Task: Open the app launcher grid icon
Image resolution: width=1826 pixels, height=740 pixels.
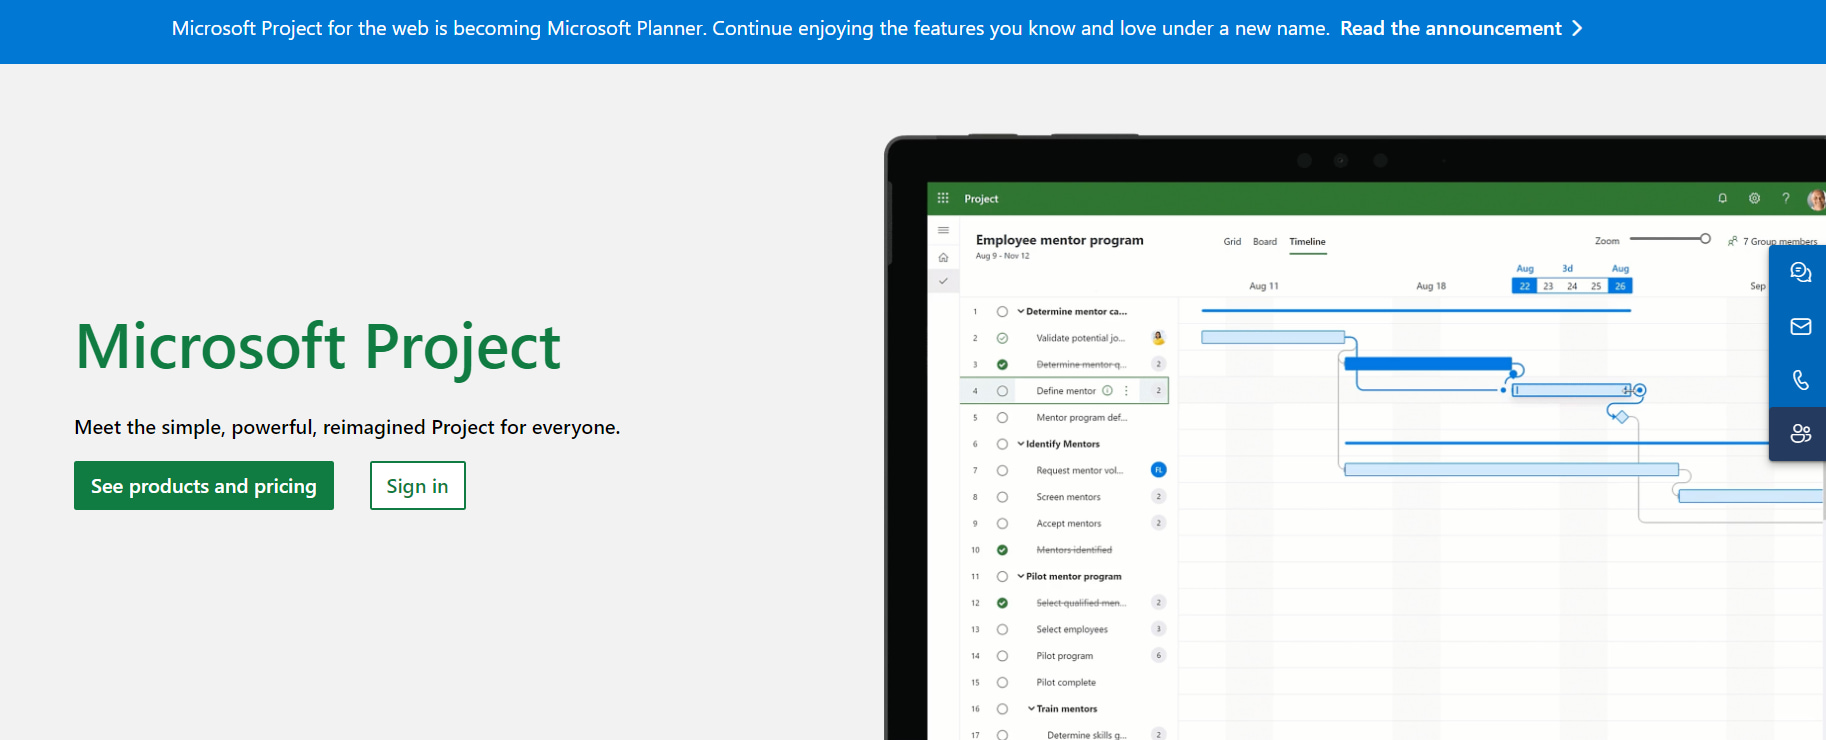Action: click(943, 199)
